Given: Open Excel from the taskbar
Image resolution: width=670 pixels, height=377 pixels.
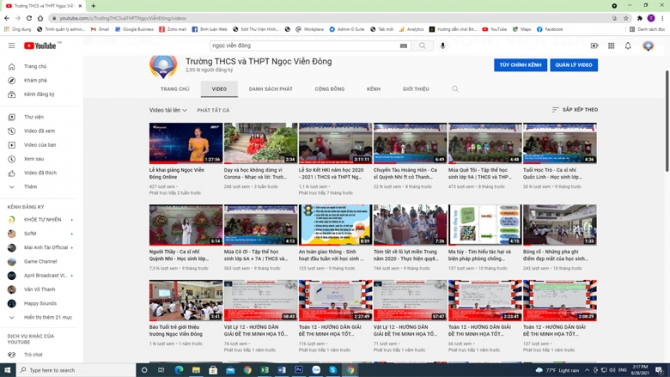Looking at the screenshot, I should pos(264,370).
